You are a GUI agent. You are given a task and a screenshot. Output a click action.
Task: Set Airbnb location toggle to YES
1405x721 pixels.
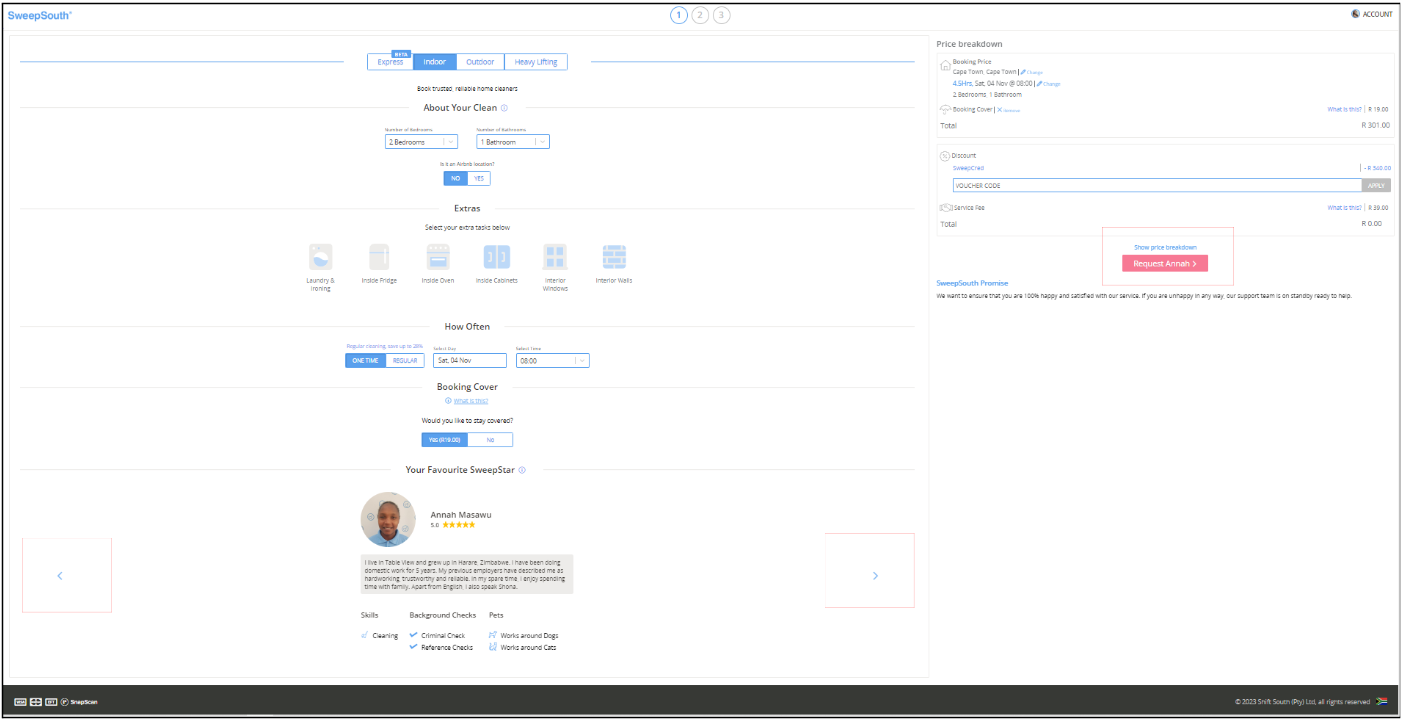coord(479,179)
